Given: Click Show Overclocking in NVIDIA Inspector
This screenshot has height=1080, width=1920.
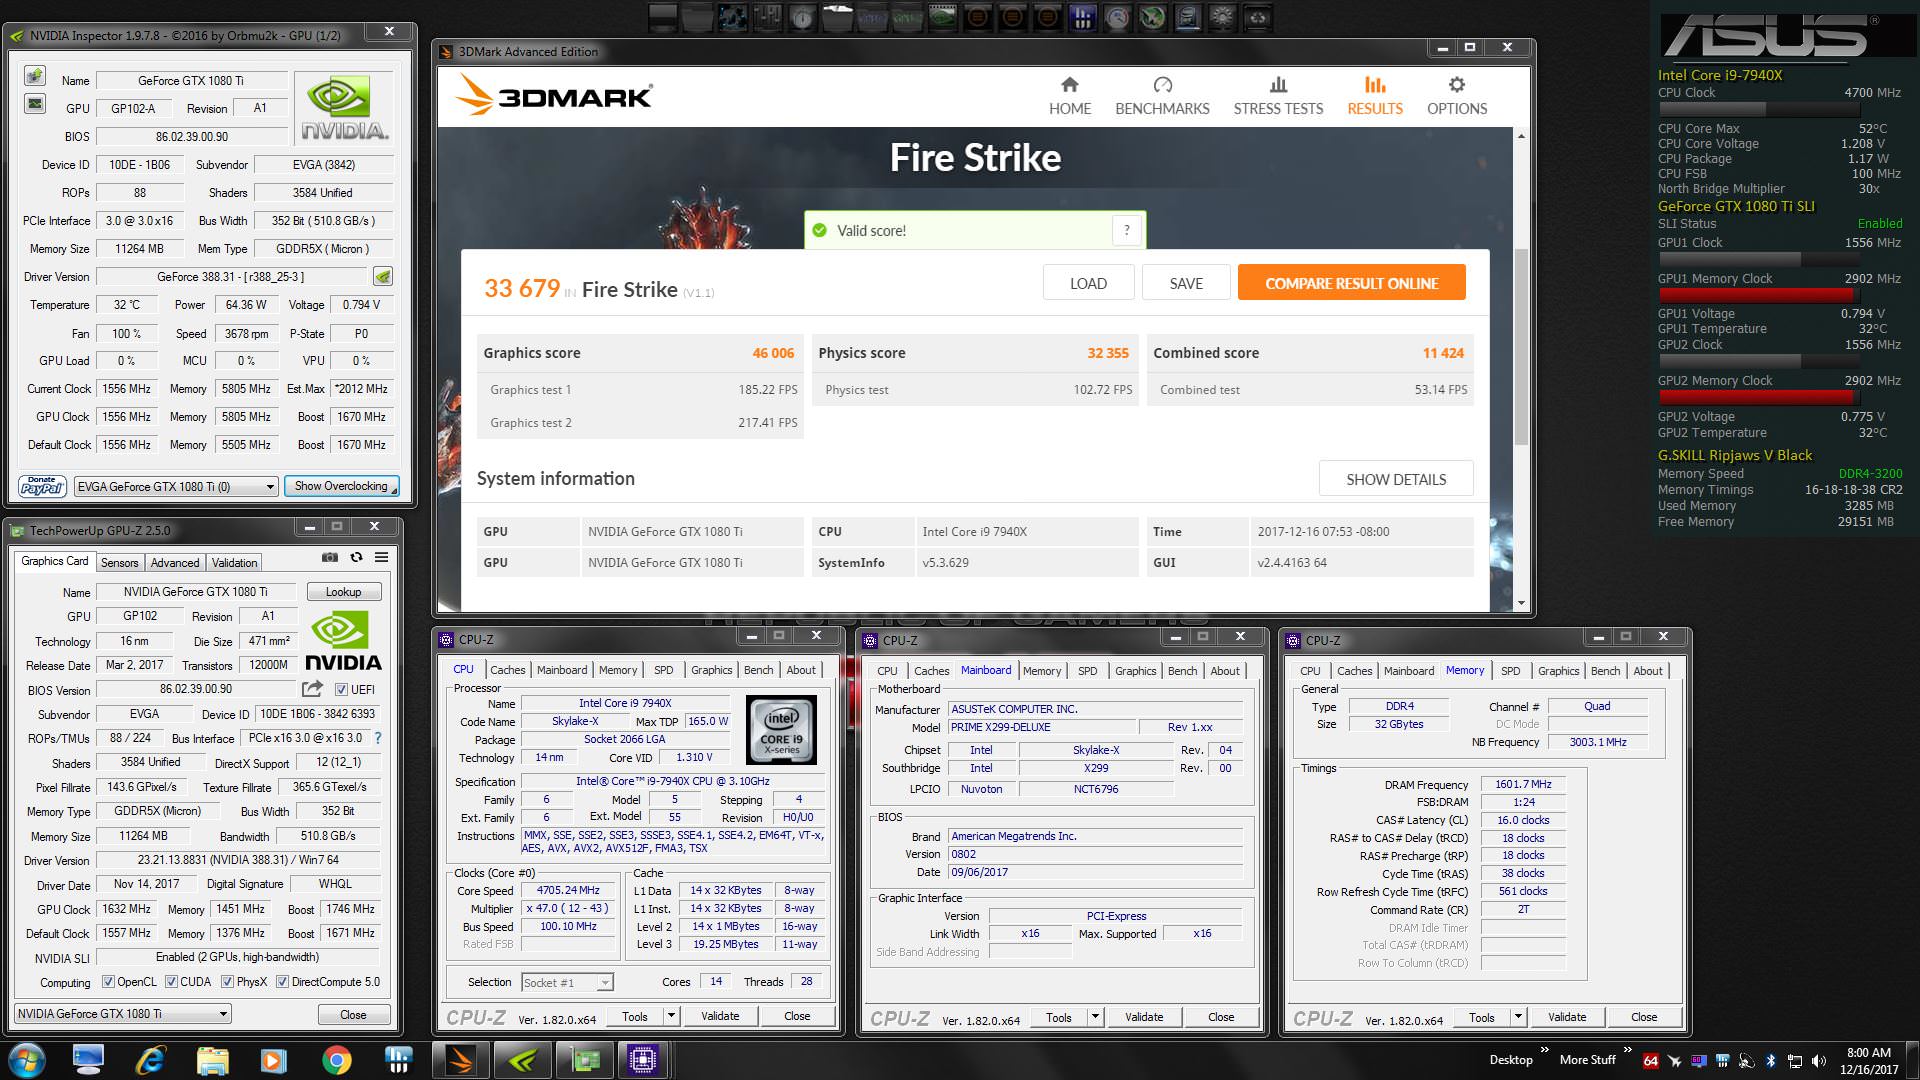Looking at the screenshot, I should [341, 486].
